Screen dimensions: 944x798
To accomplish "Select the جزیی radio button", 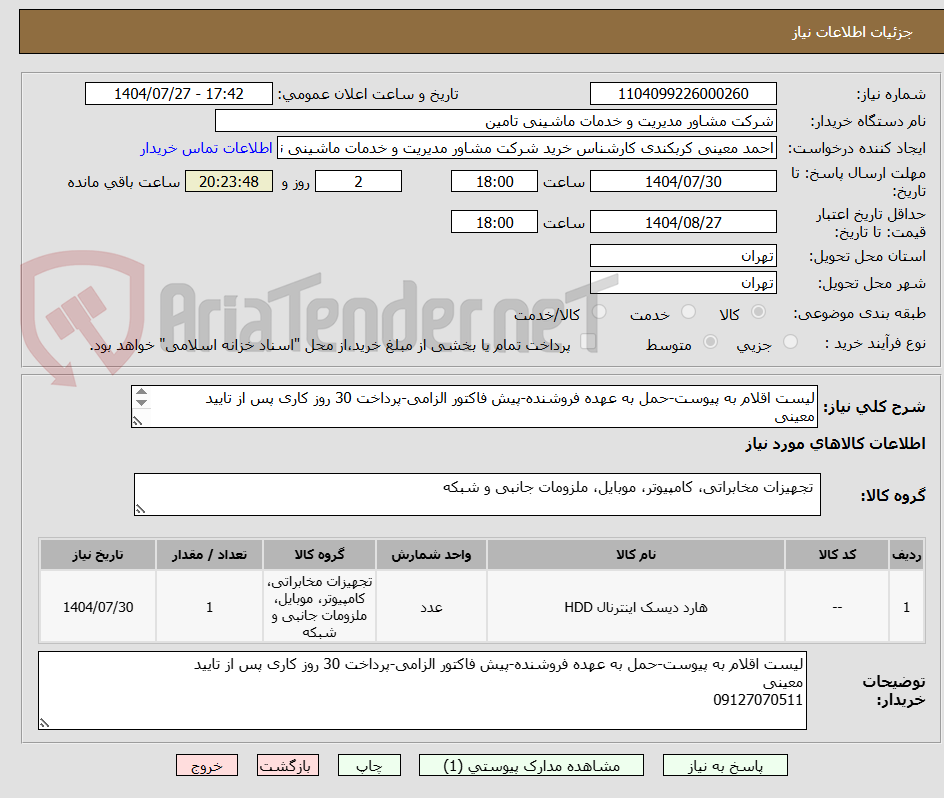I will [x=790, y=340].
